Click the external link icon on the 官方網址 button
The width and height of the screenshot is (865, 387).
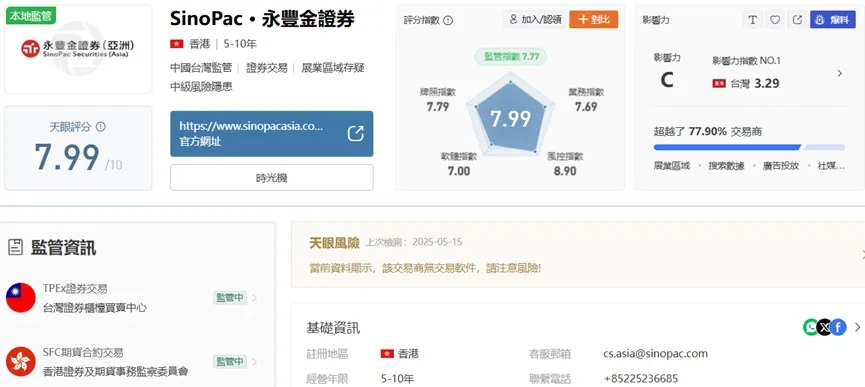pos(356,133)
